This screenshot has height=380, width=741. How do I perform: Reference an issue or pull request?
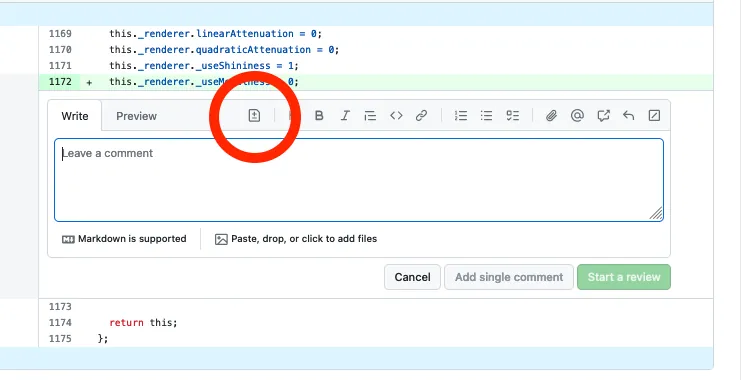tap(603, 115)
